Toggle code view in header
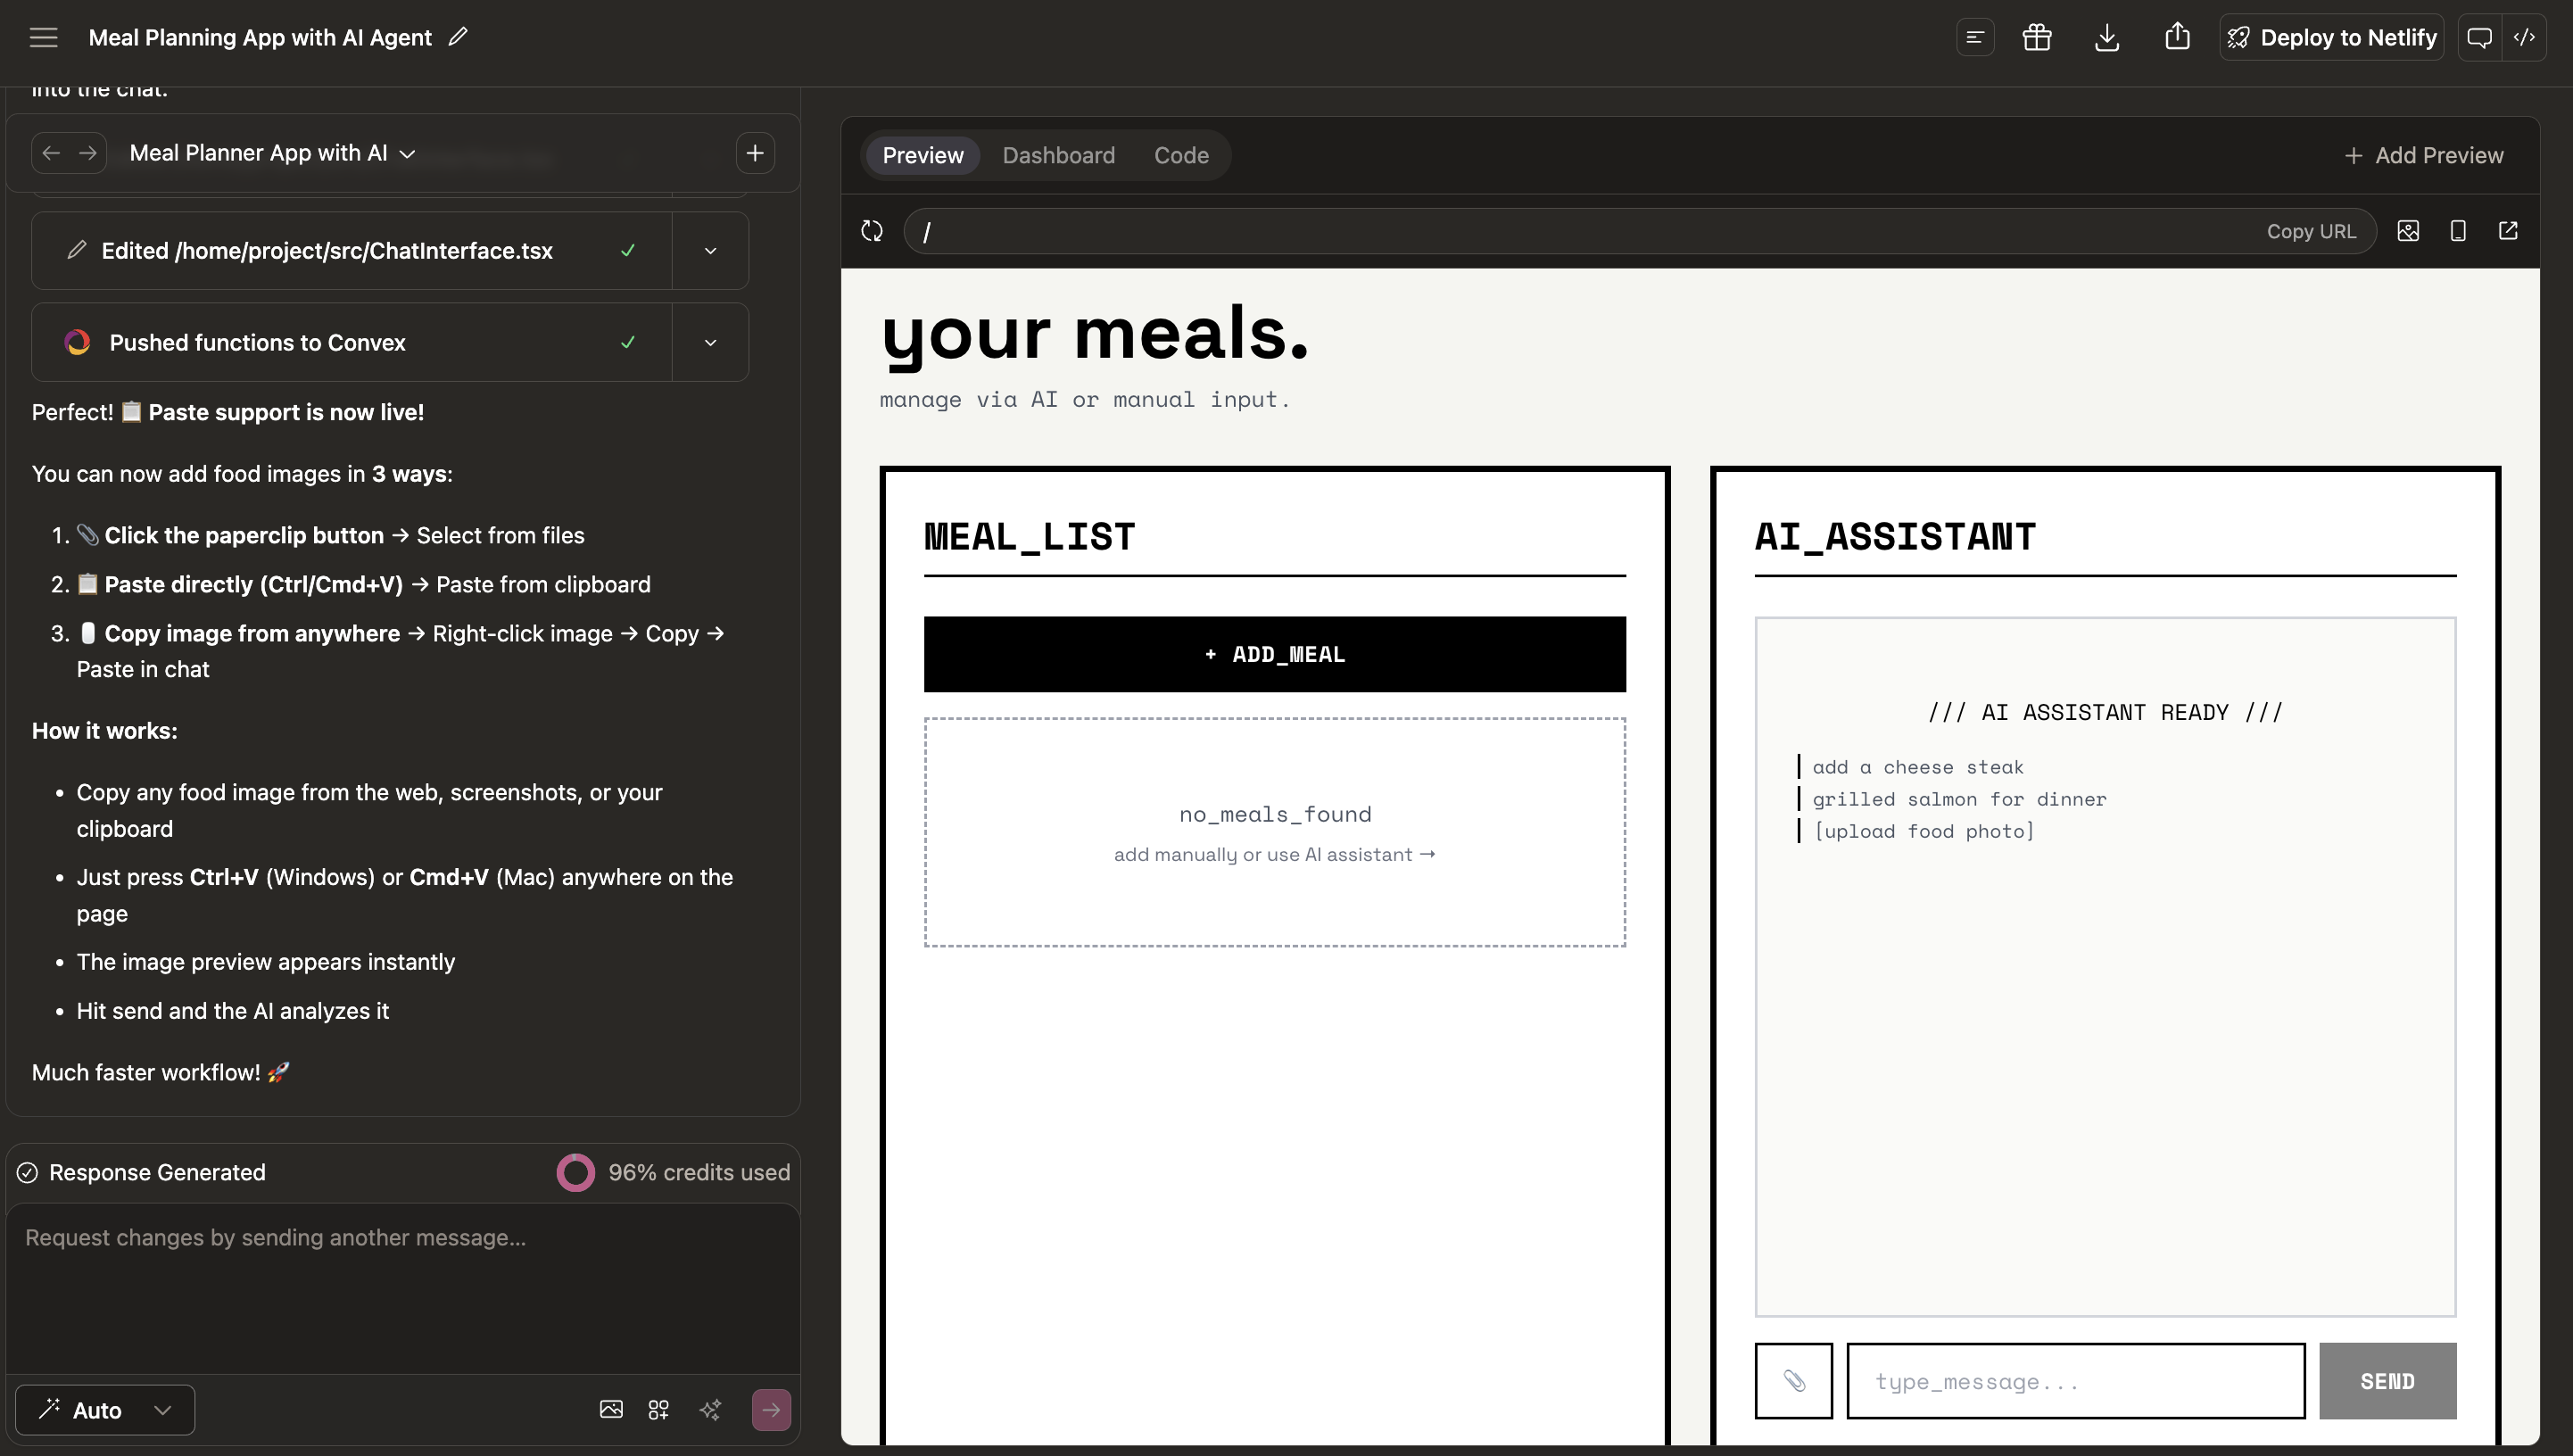This screenshot has height=1456, width=2573. point(2524,38)
